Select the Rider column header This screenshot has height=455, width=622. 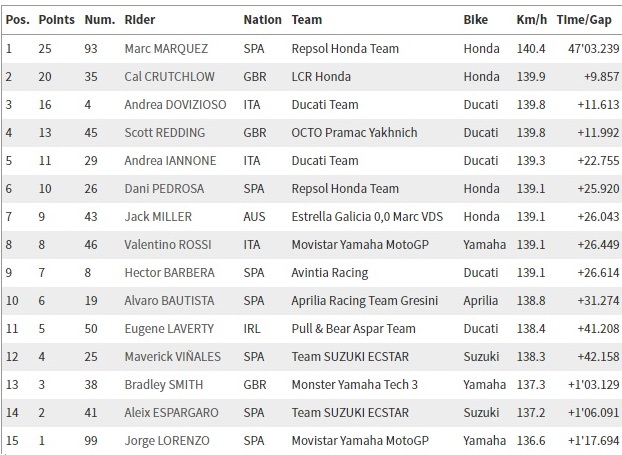(140, 20)
